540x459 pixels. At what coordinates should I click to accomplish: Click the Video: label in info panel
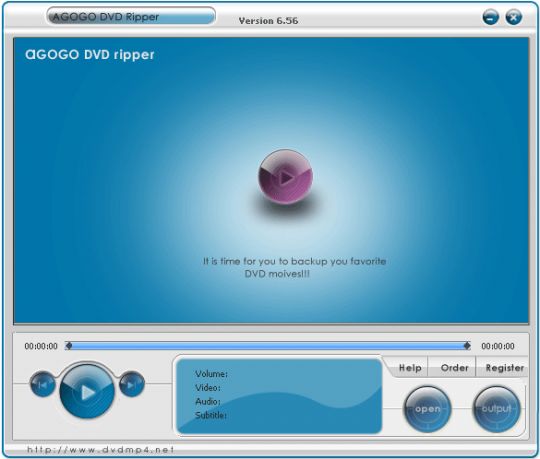208,388
